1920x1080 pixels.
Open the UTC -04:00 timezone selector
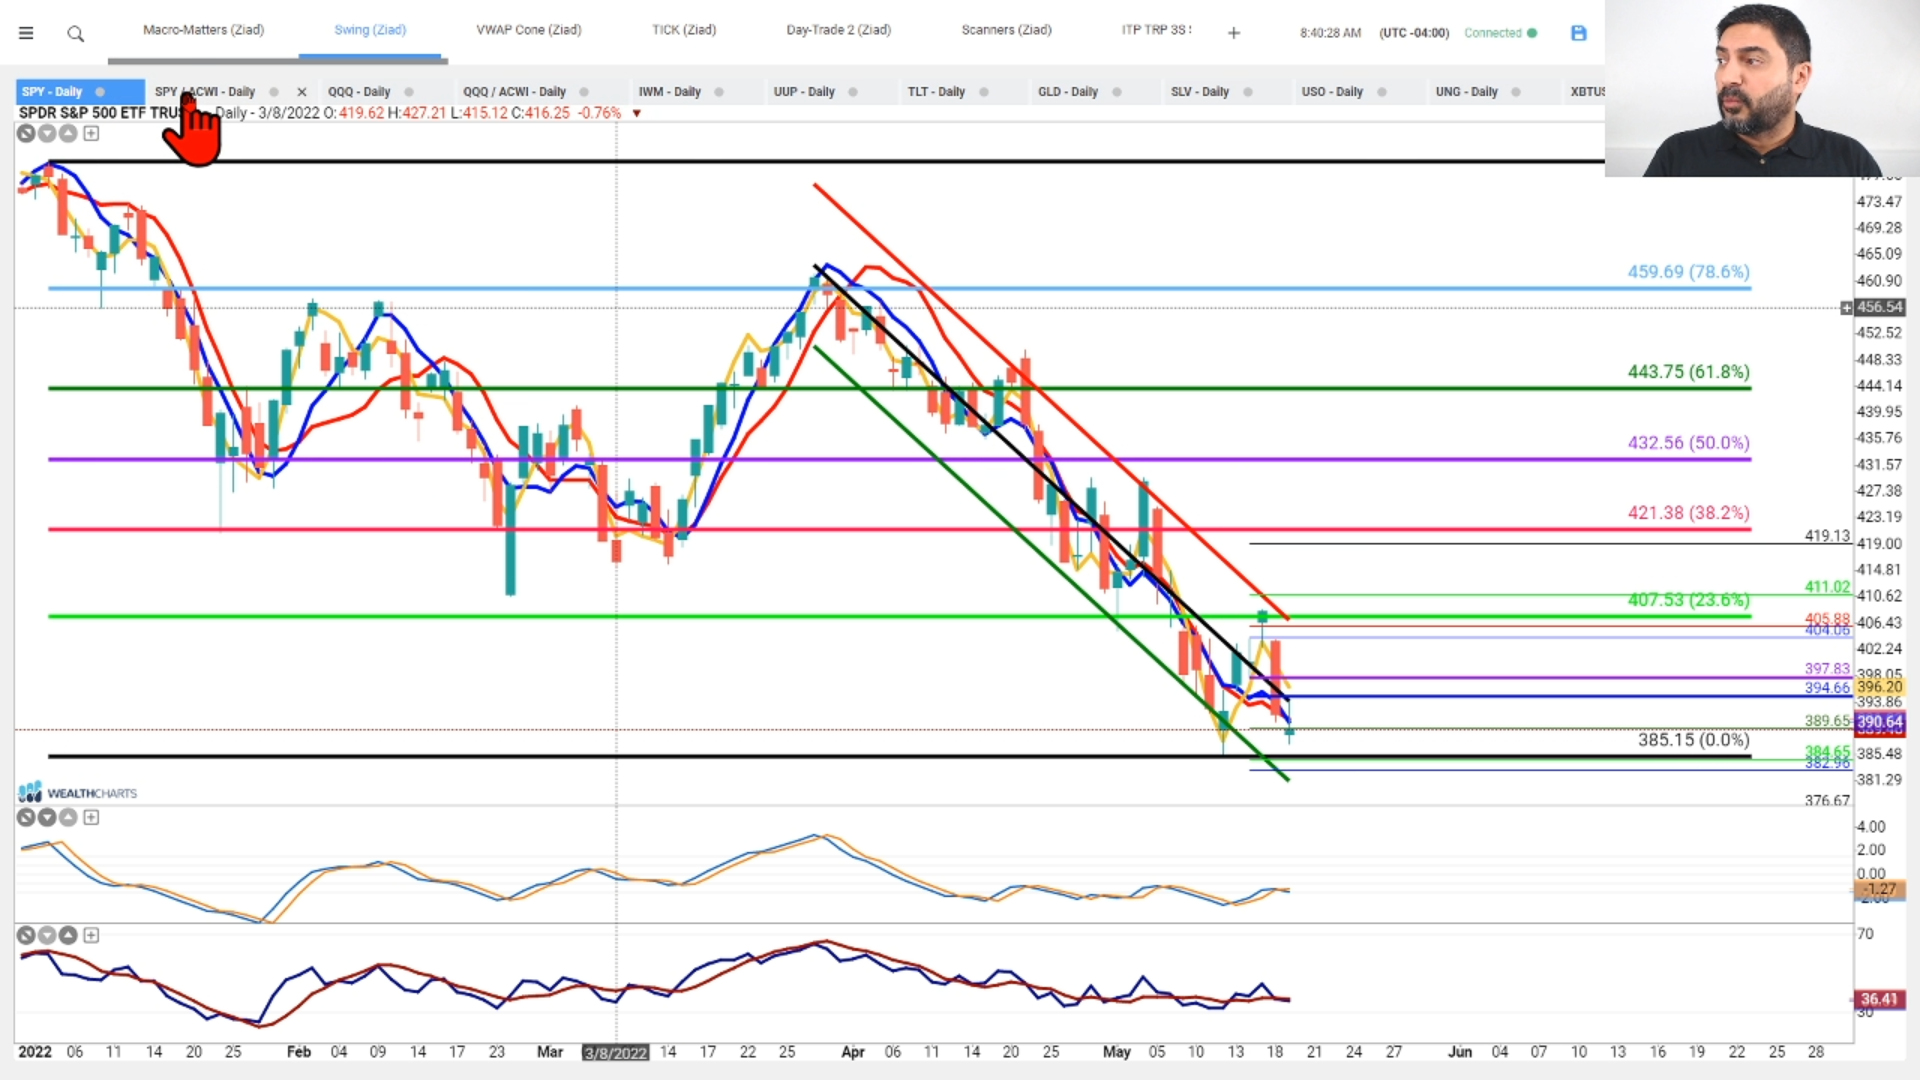1414,33
